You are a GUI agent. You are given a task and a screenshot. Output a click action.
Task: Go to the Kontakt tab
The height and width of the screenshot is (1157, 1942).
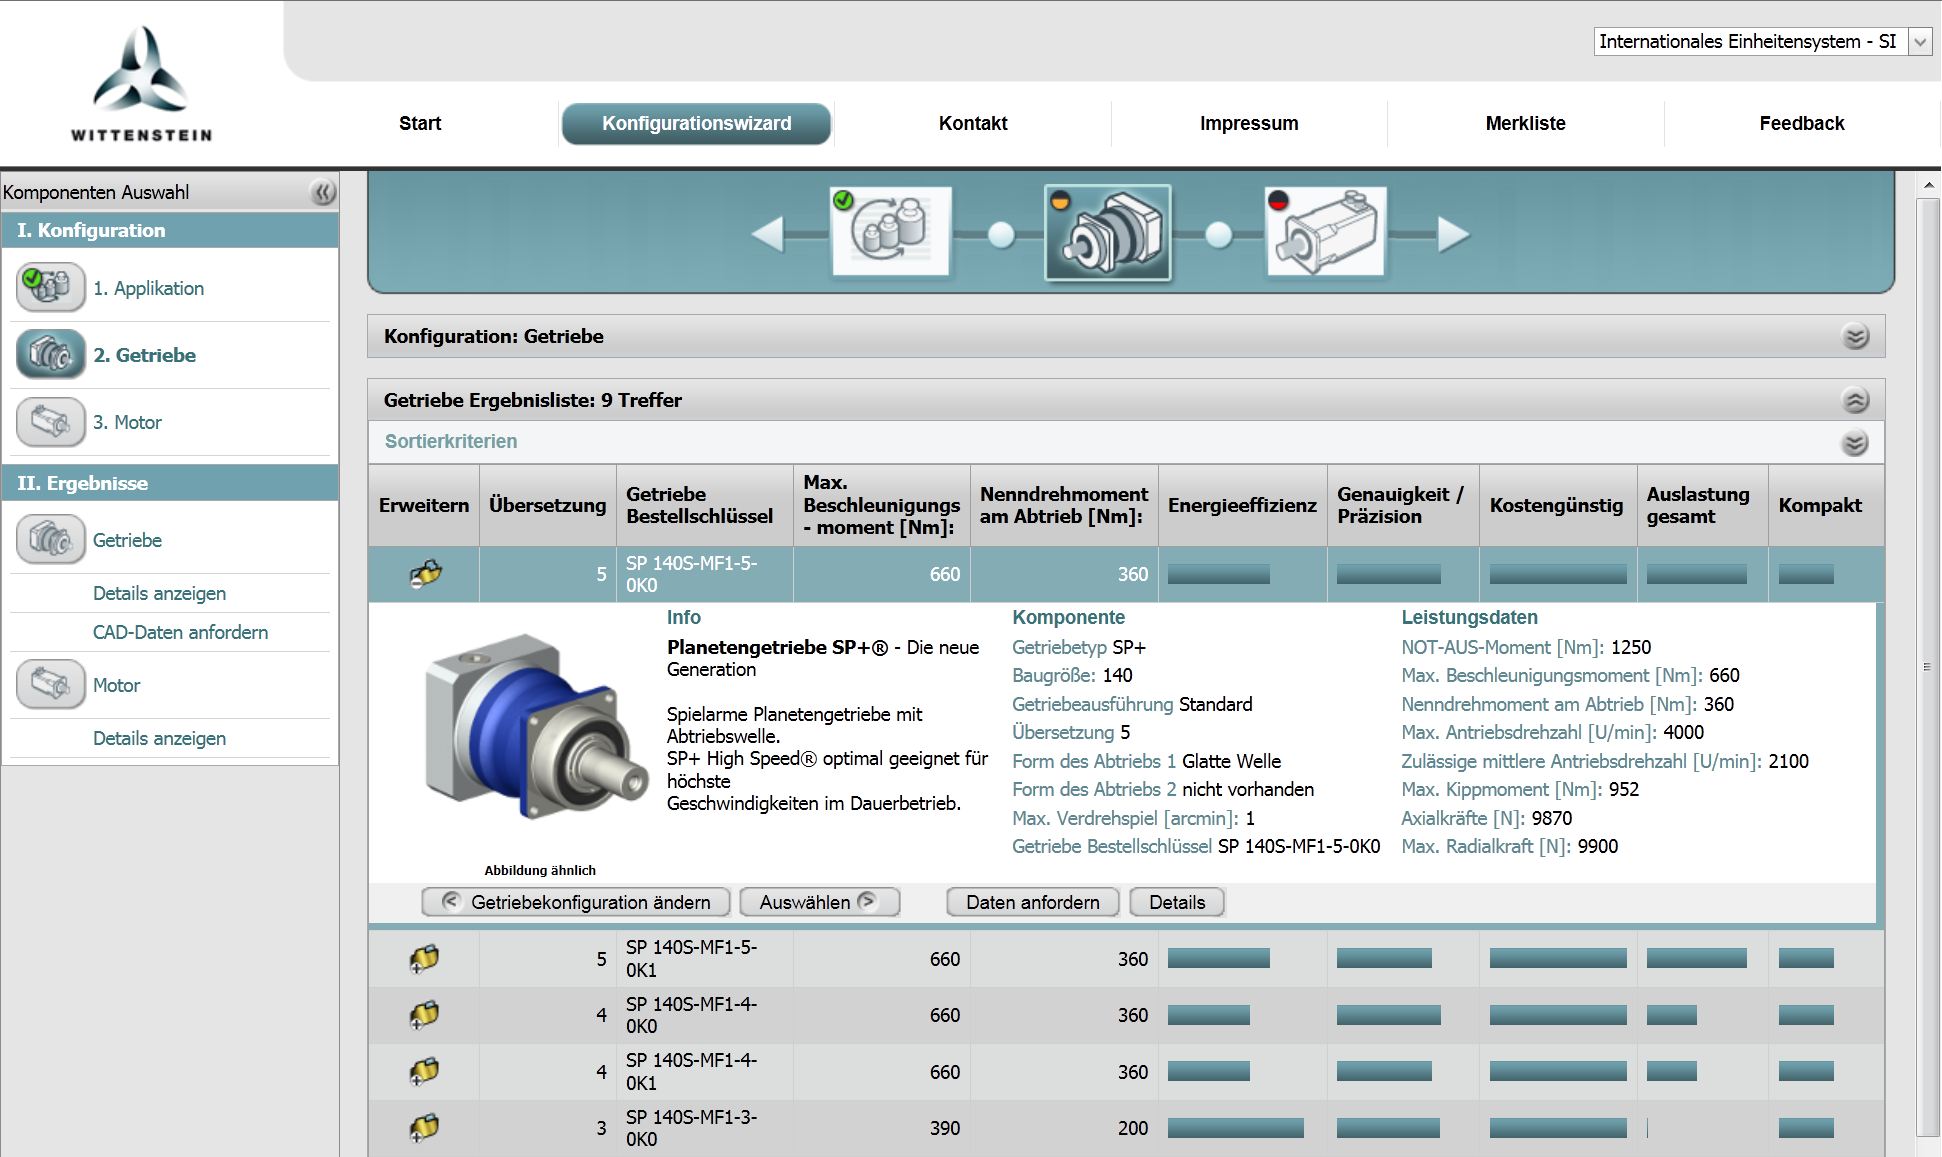point(972,124)
